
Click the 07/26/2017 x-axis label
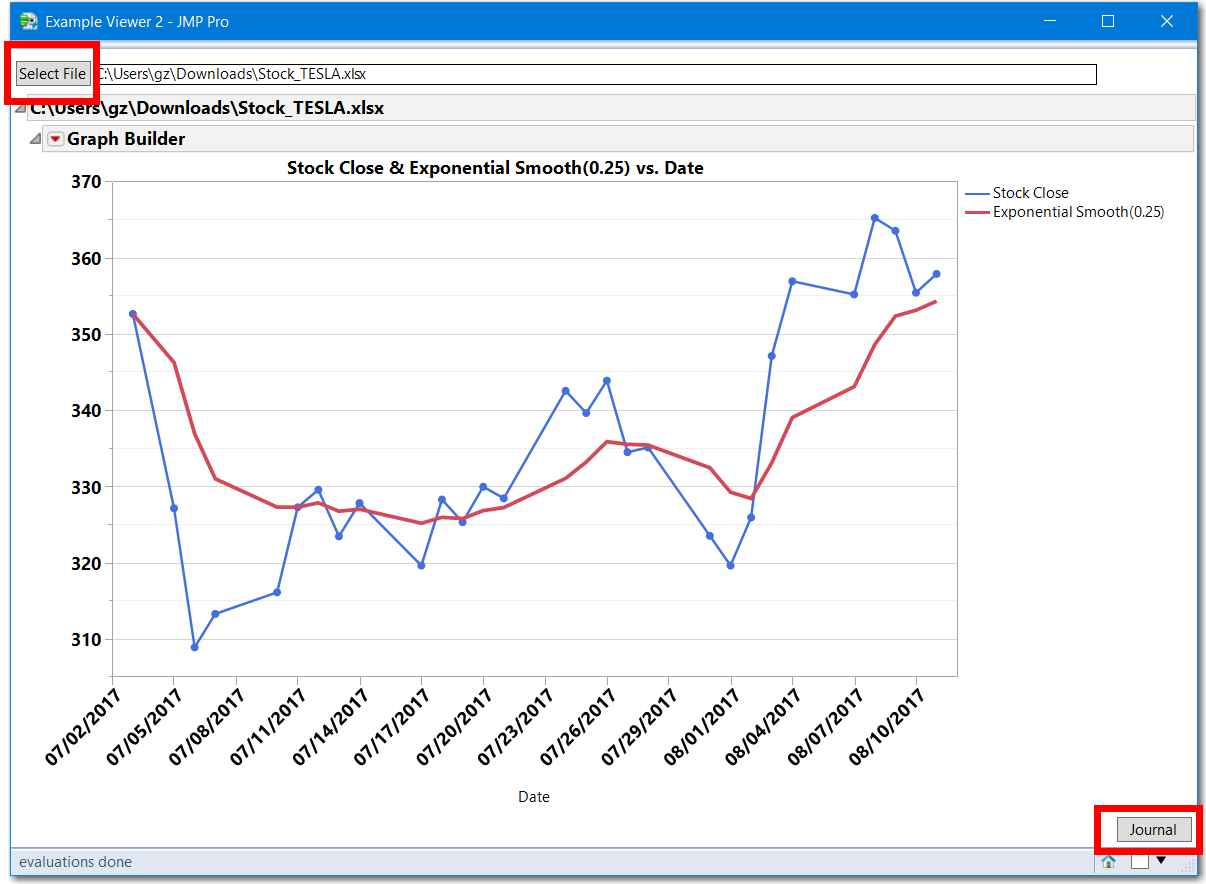tap(578, 729)
